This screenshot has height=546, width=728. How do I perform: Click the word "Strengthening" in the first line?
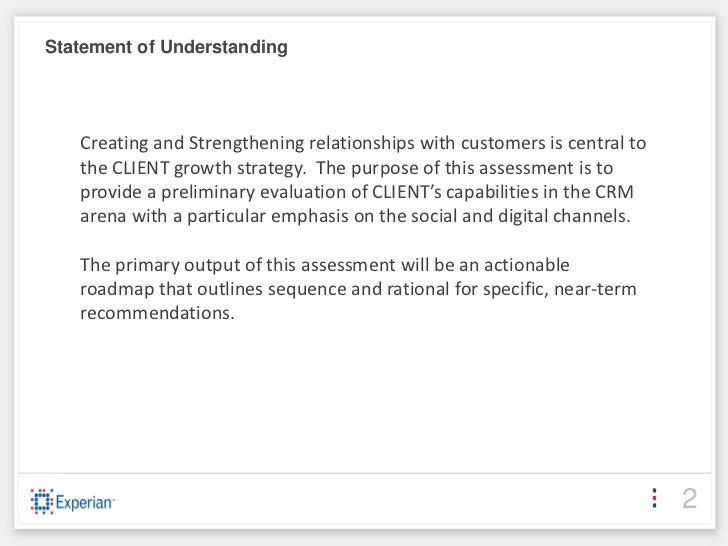pos(246,143)
